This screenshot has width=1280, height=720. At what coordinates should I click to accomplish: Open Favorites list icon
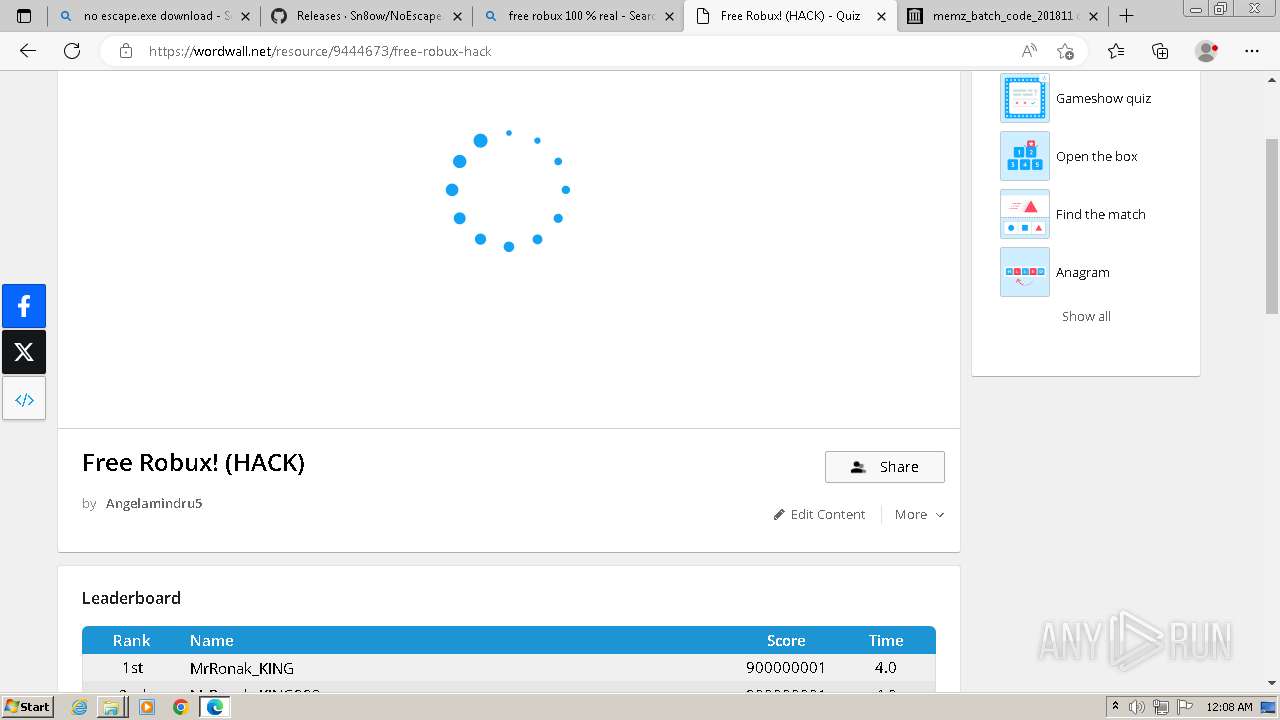pyautogui.click(x=1116, y=51)
